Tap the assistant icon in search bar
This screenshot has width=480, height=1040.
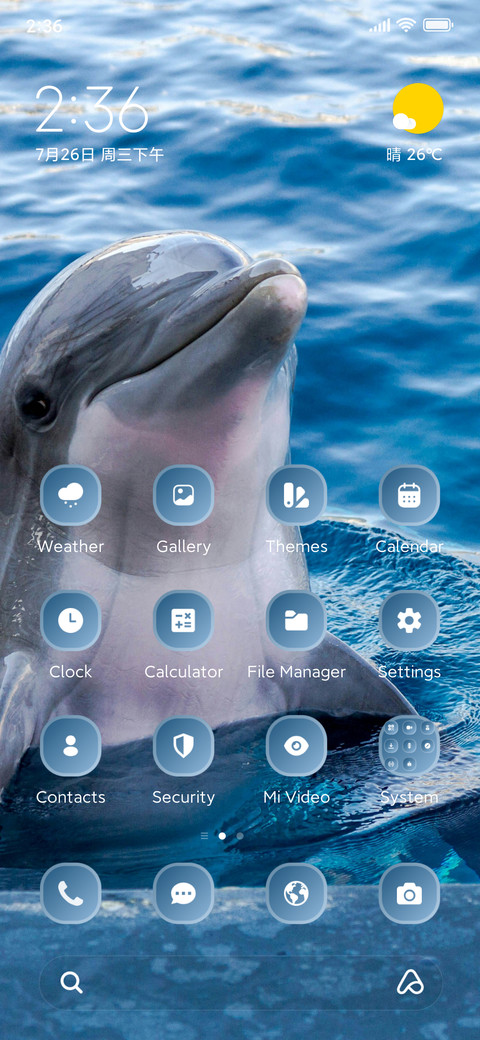click(x=410, y=982)
